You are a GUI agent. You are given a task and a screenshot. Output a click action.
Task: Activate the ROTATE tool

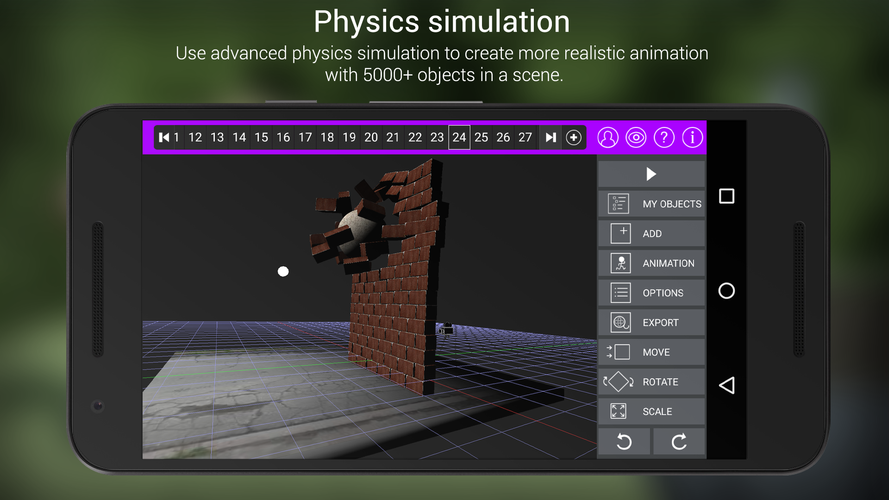(x=651, y=382)
